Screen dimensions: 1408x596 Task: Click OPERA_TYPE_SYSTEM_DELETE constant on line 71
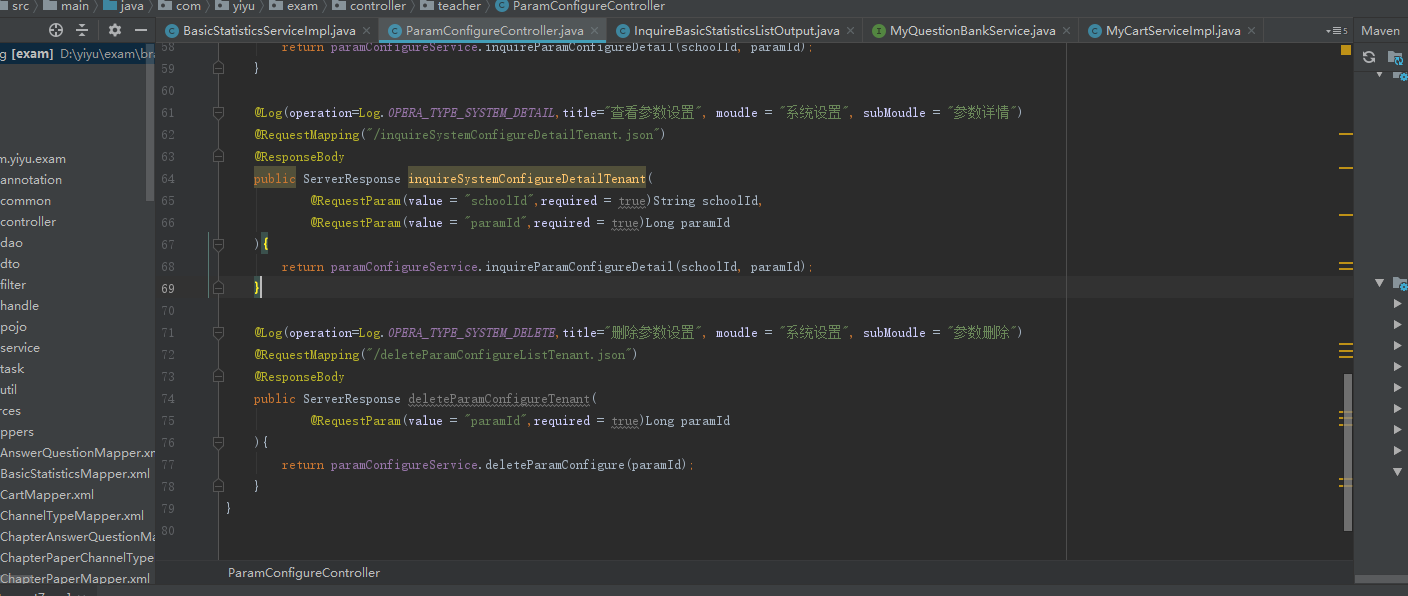471,333
